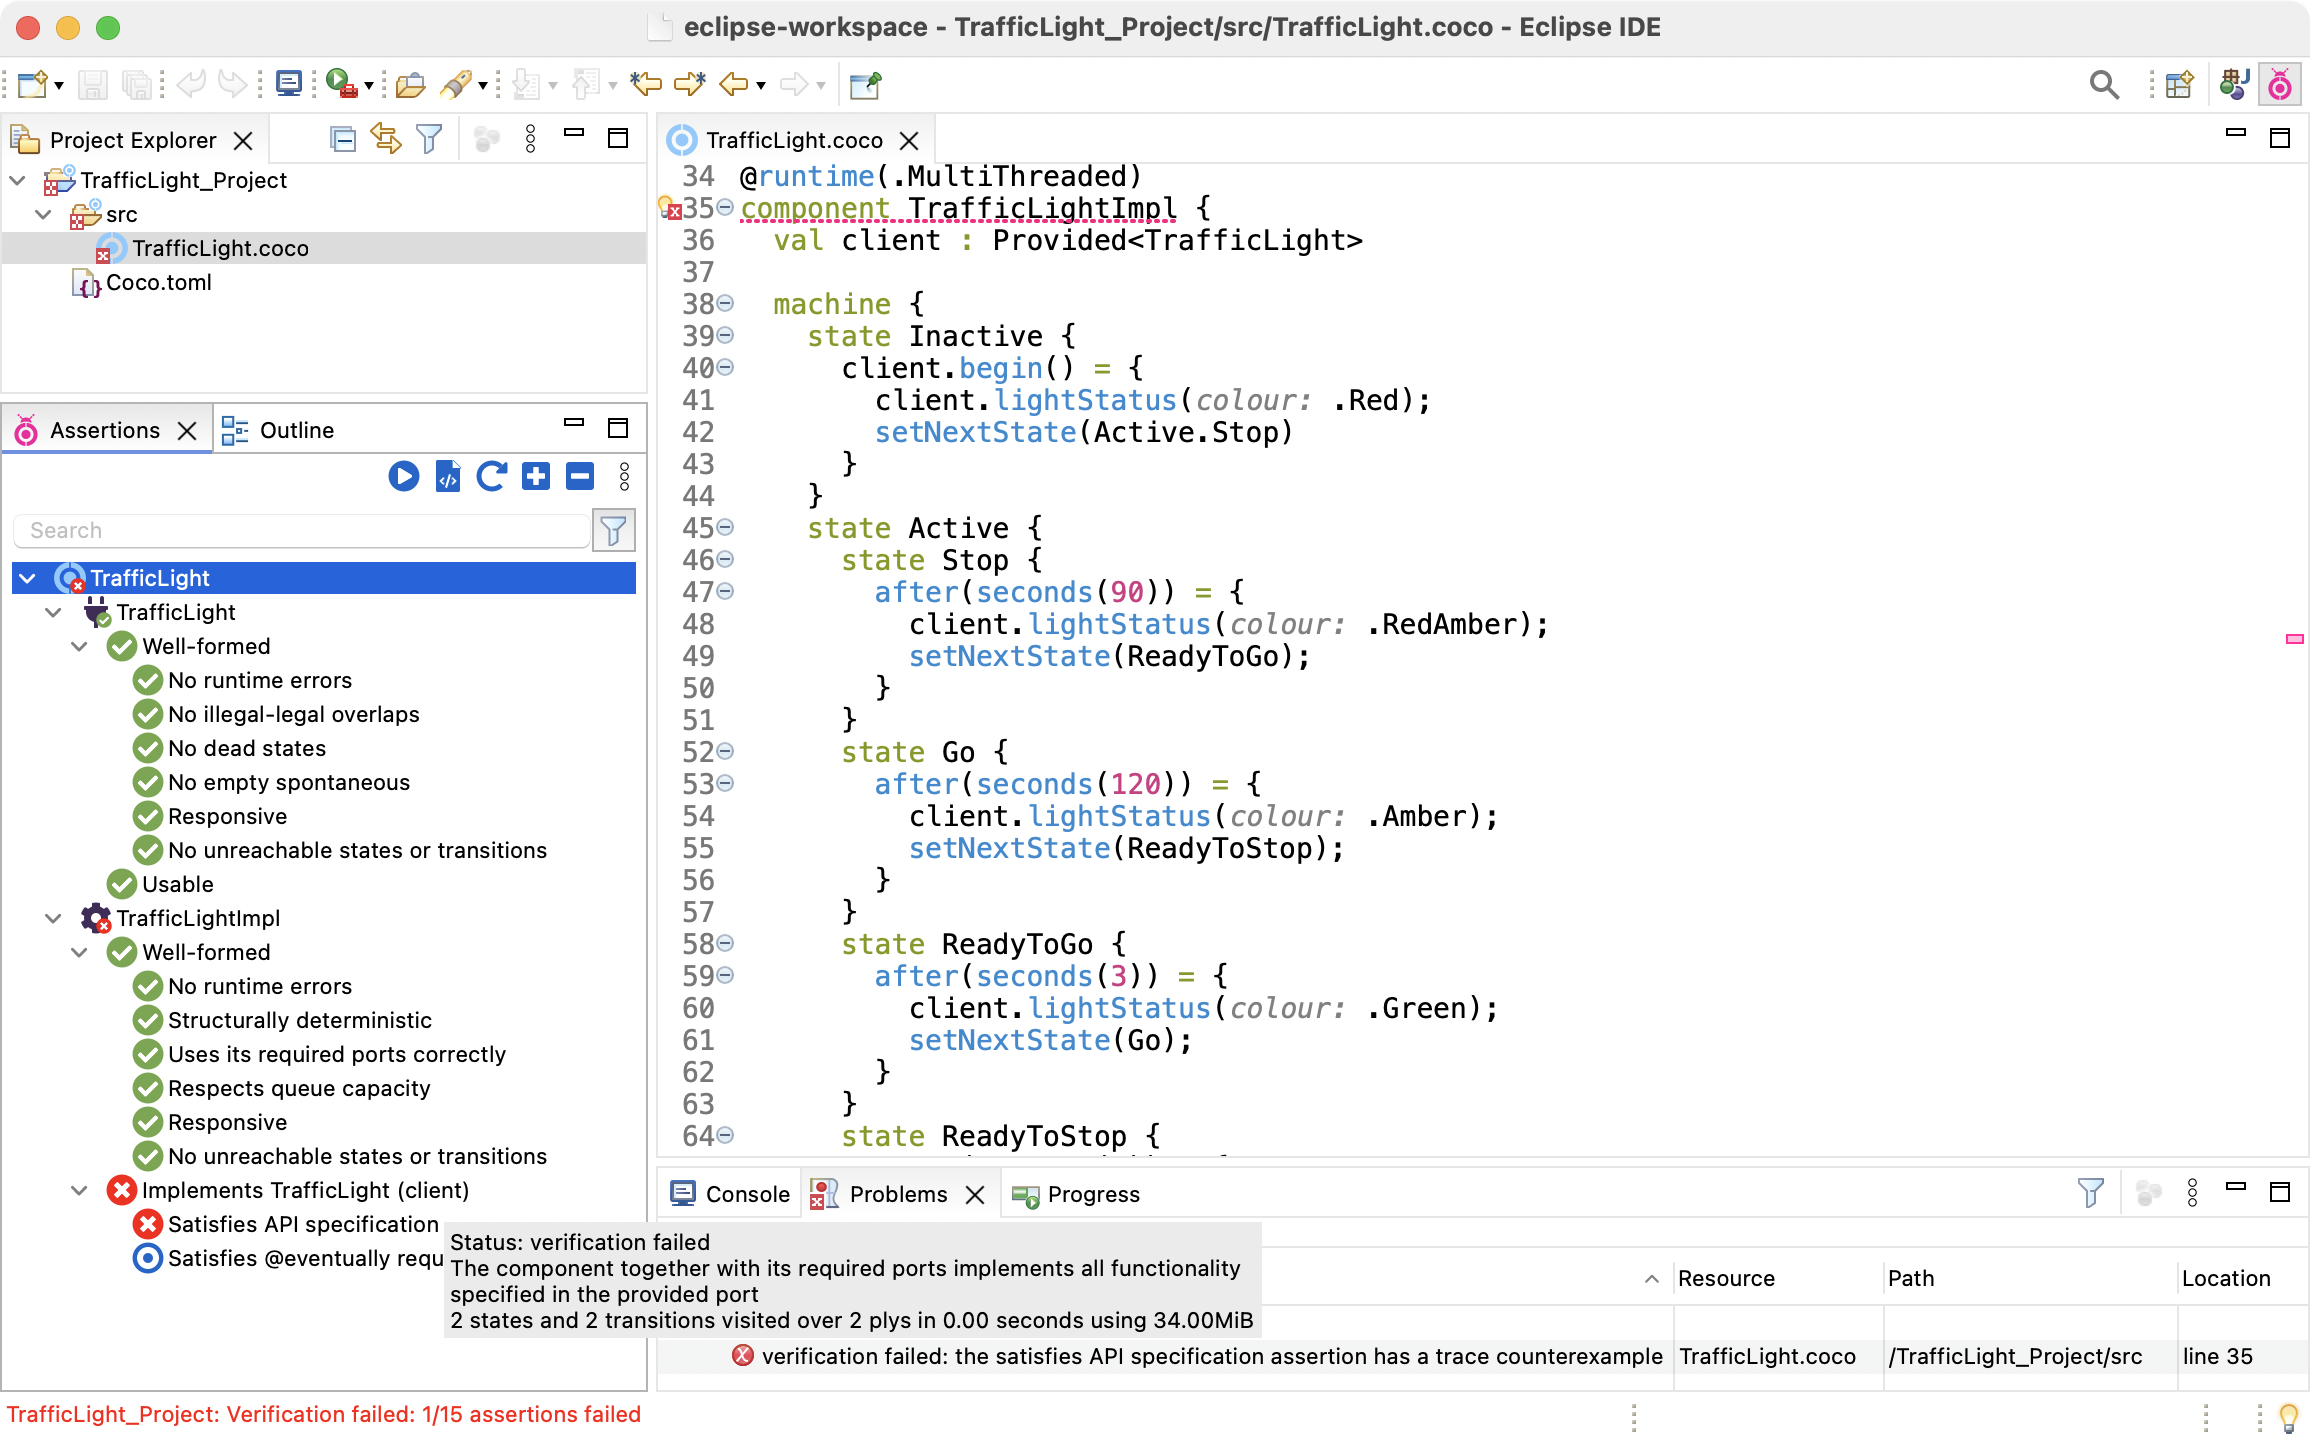Collapse the TrafficLightImpl assertions node
The image size is (2310, 1444).
click(54, 918)
